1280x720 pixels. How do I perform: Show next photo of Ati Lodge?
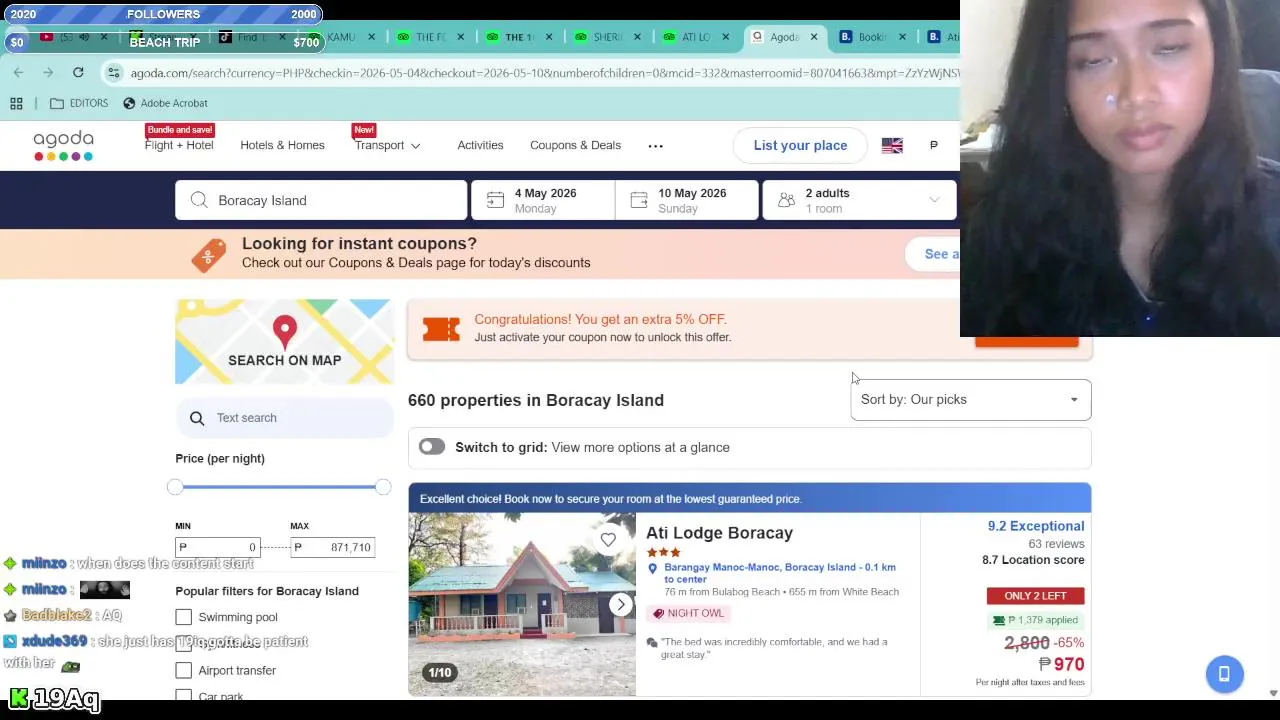coord(621,604)
